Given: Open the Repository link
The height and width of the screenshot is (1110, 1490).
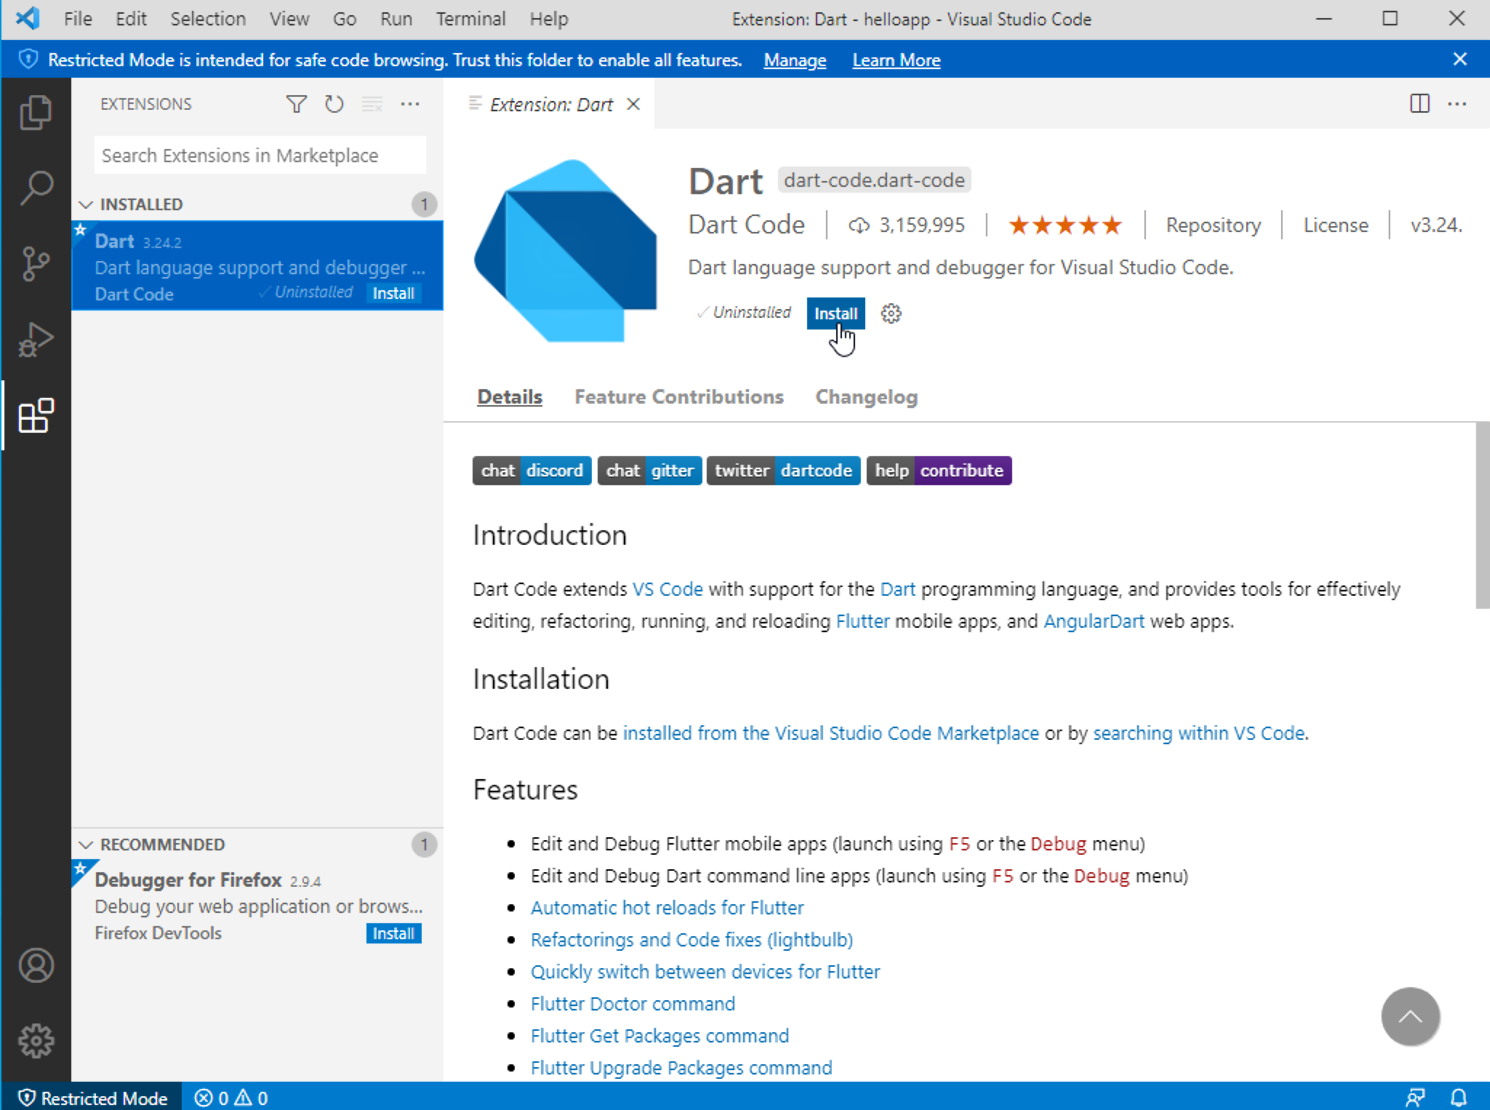Looking at the screenshot, I should (x=1213, y=225).
